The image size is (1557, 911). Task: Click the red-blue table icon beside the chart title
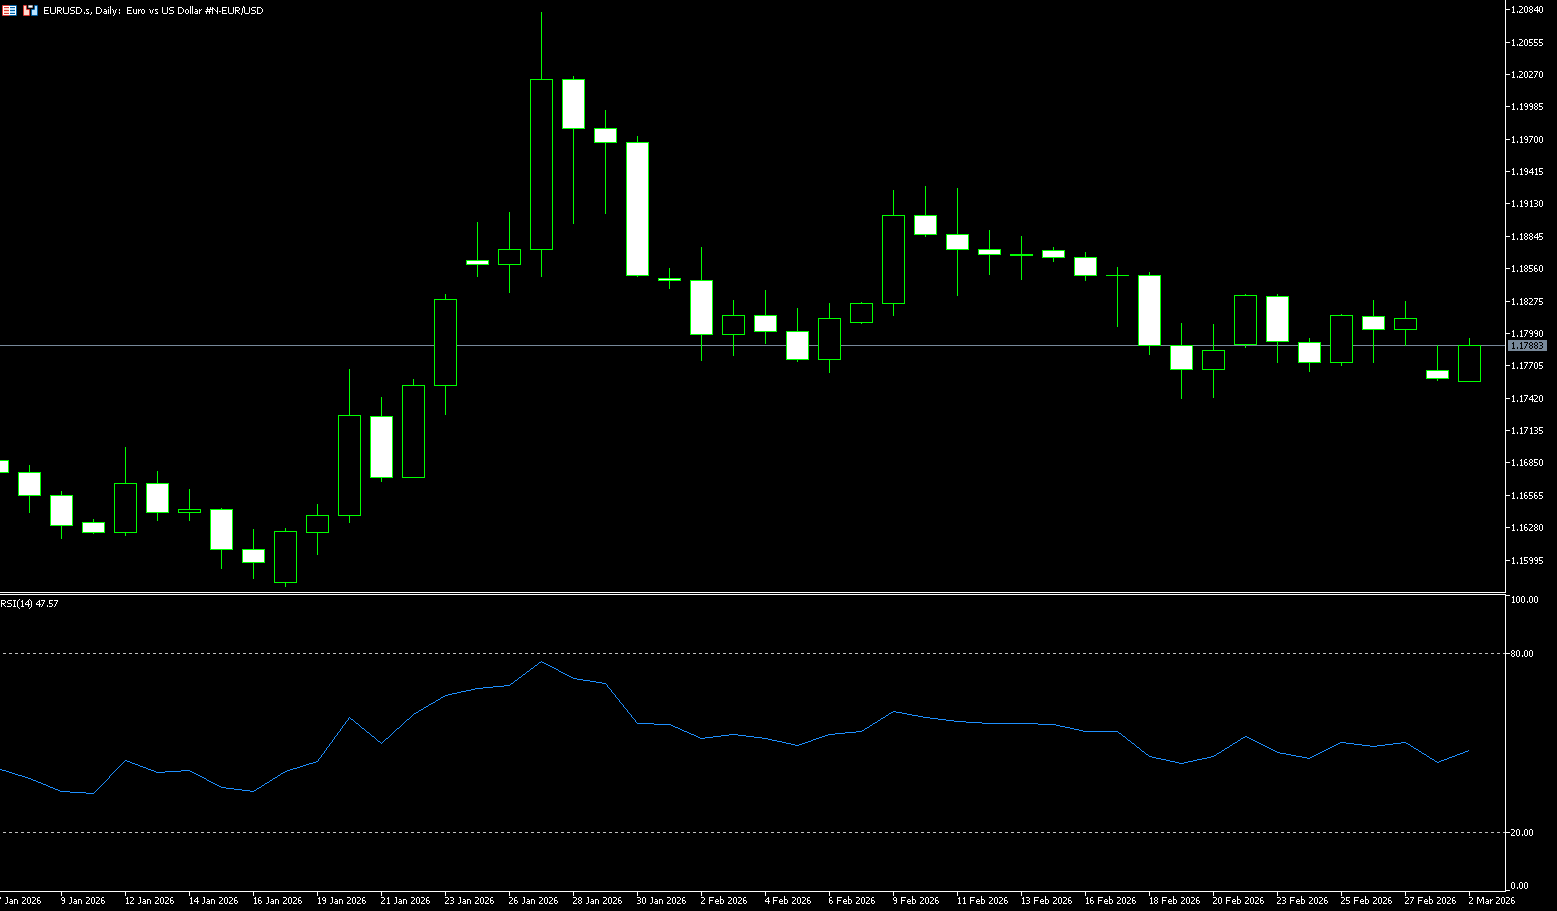9,10
